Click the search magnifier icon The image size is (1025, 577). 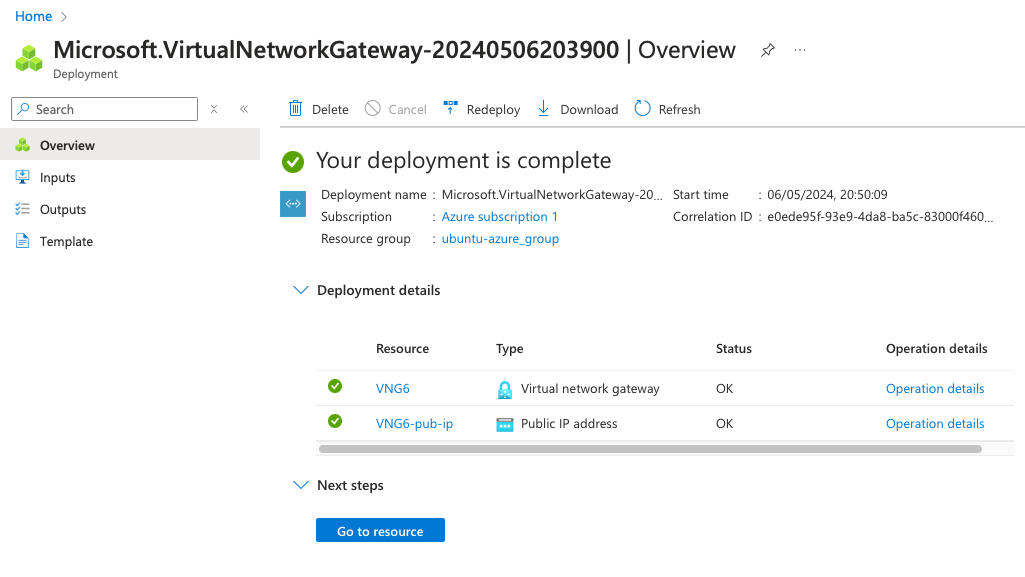[x=24, y=109]
